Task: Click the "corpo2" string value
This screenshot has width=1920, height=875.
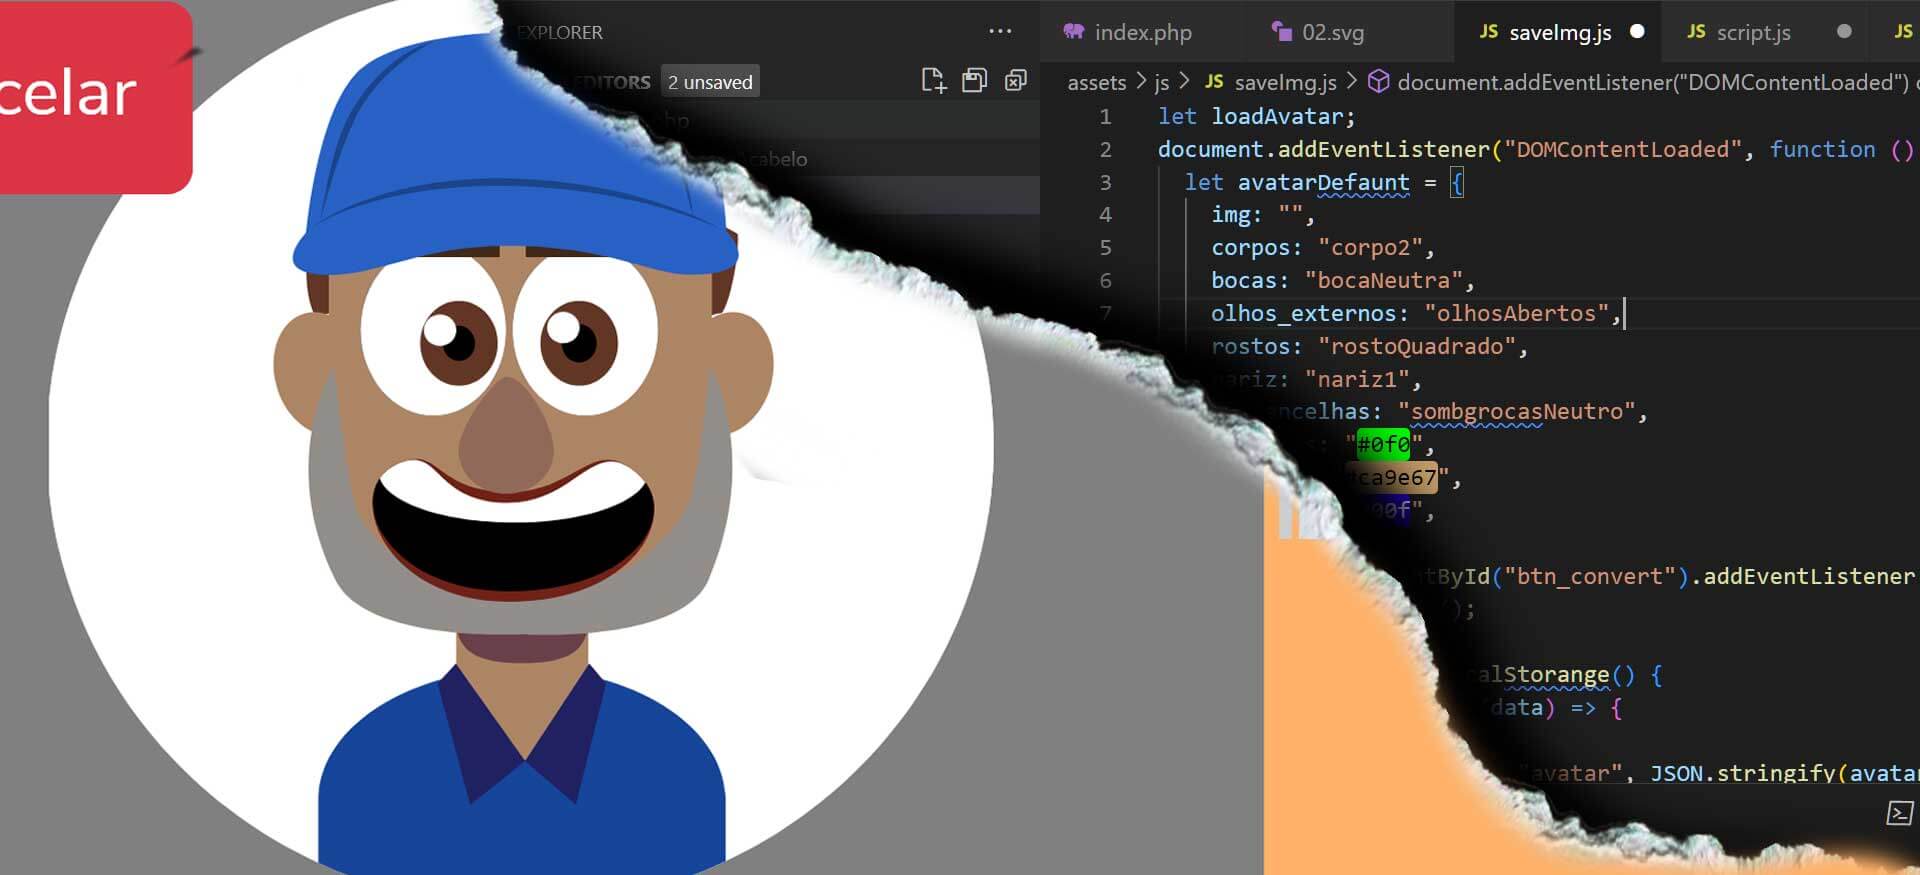Action: pos(1370,248)
